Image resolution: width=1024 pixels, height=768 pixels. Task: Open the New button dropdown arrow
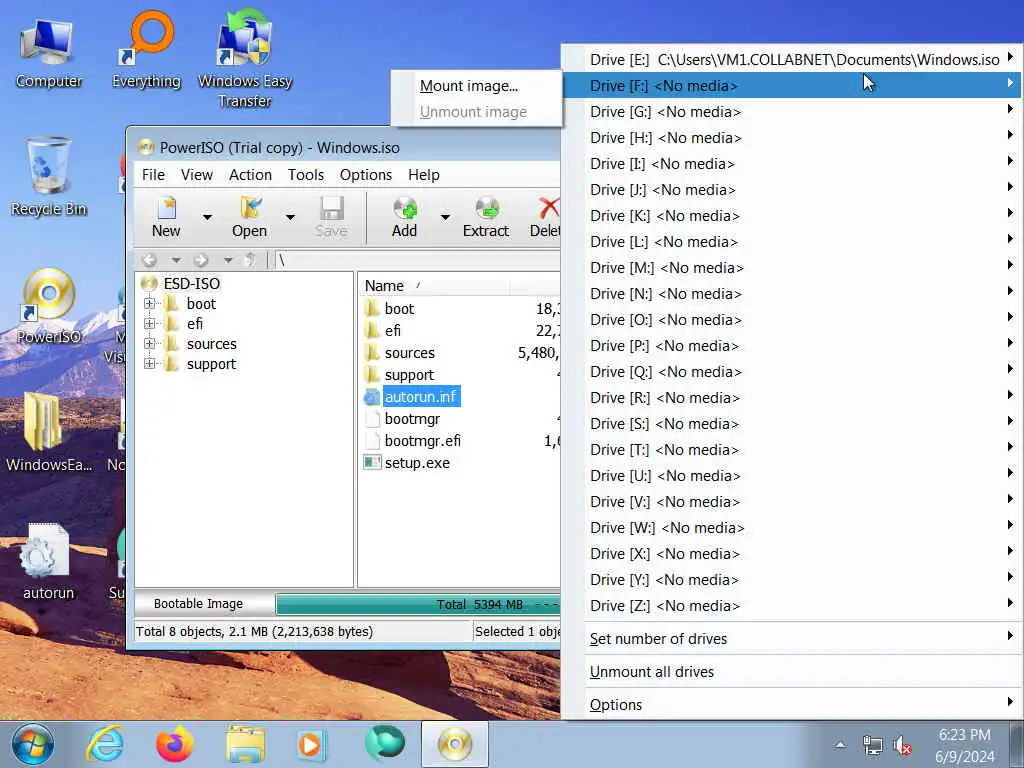click(x=207, y=217)
